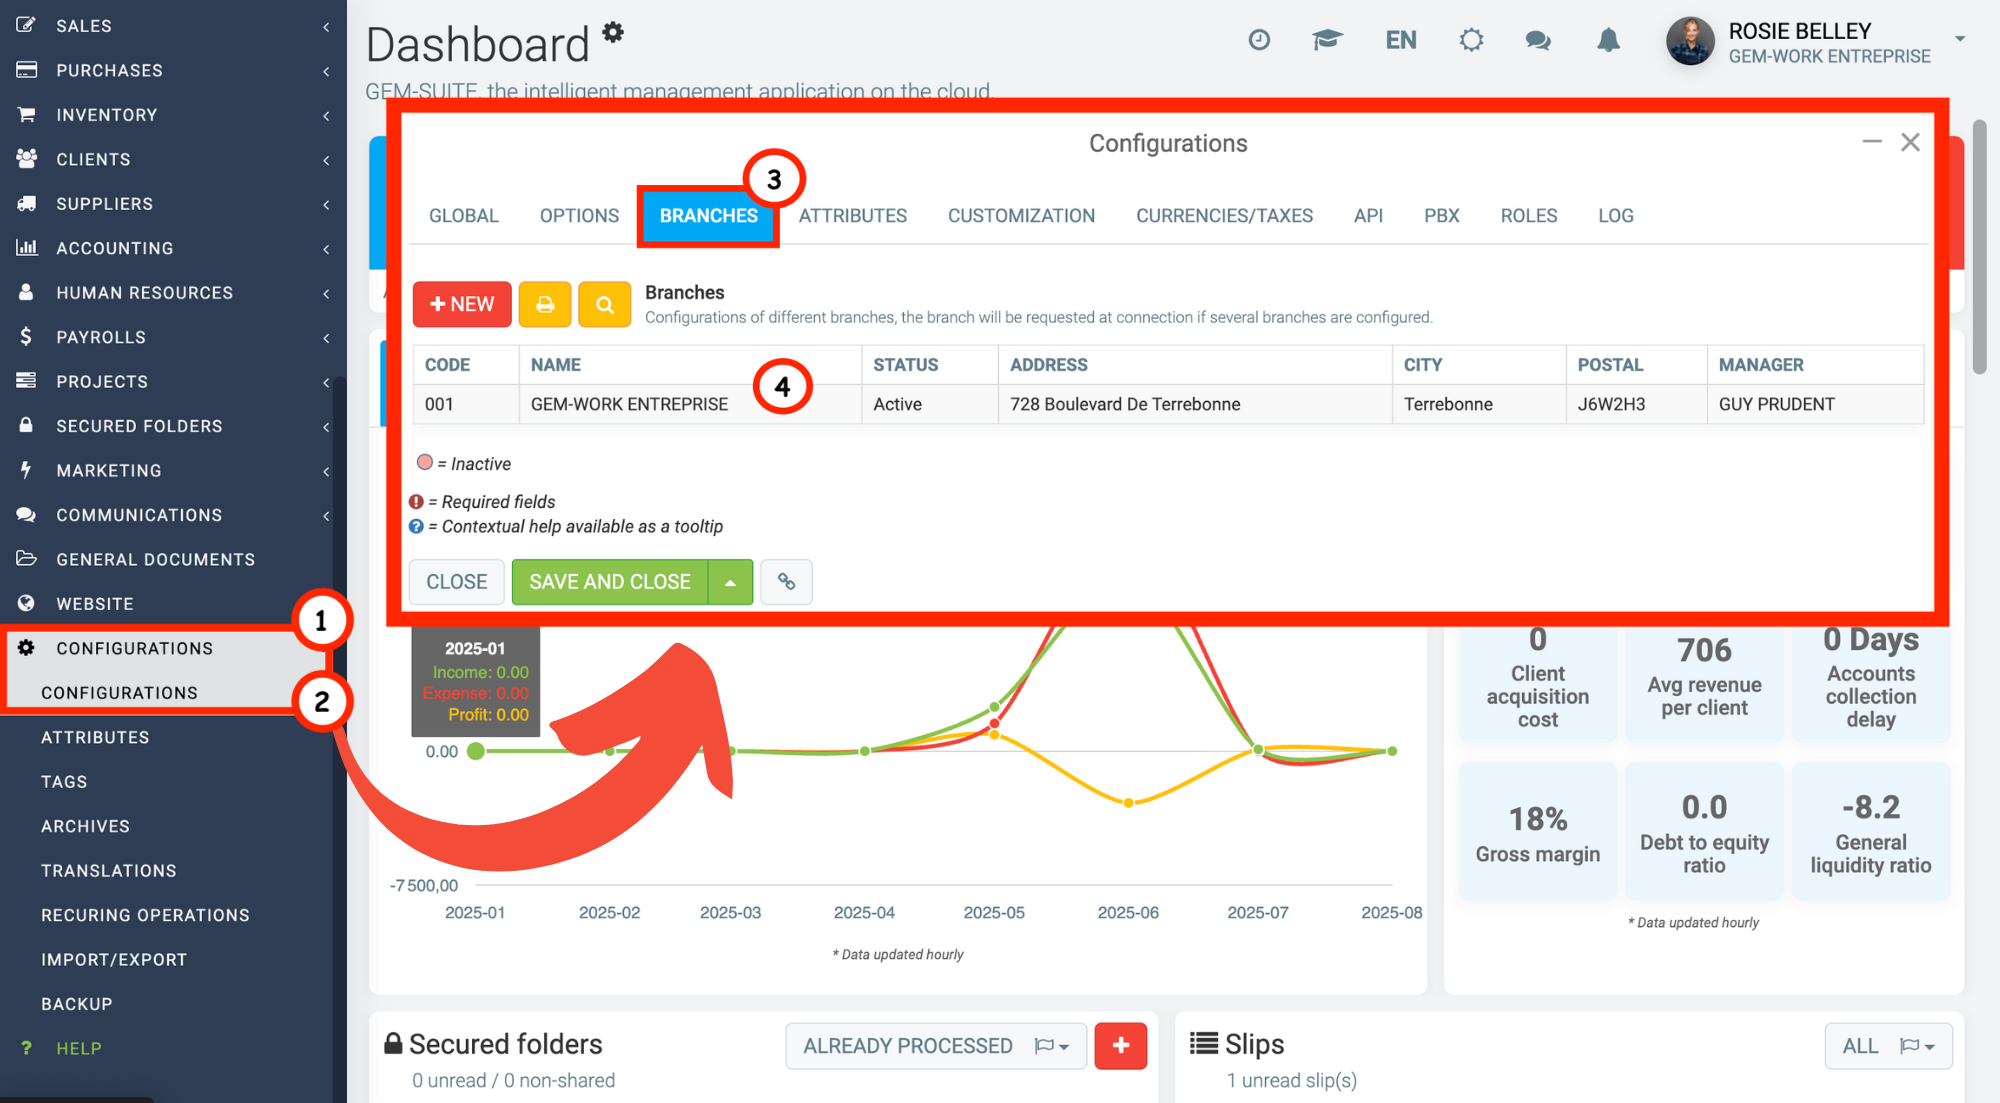Click the Clients group icon
2000x1103 pixels.
point(27,159)
